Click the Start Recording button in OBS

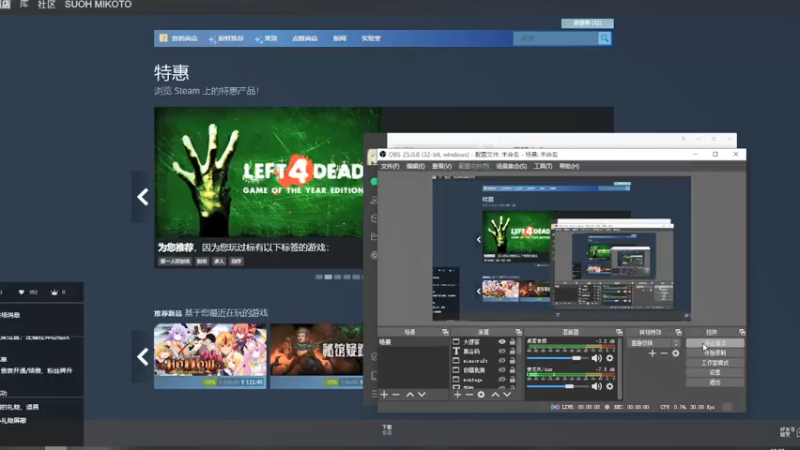click(x=715, y=353)
